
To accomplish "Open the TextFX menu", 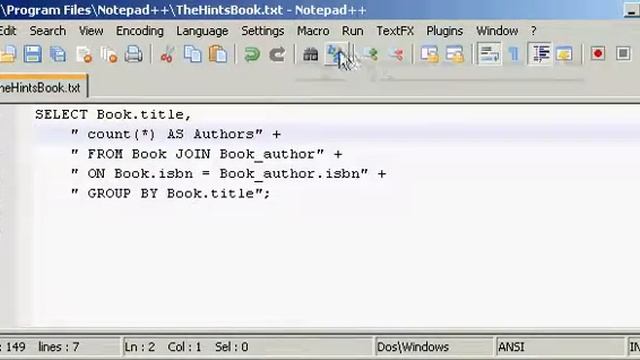I will 395,31.
